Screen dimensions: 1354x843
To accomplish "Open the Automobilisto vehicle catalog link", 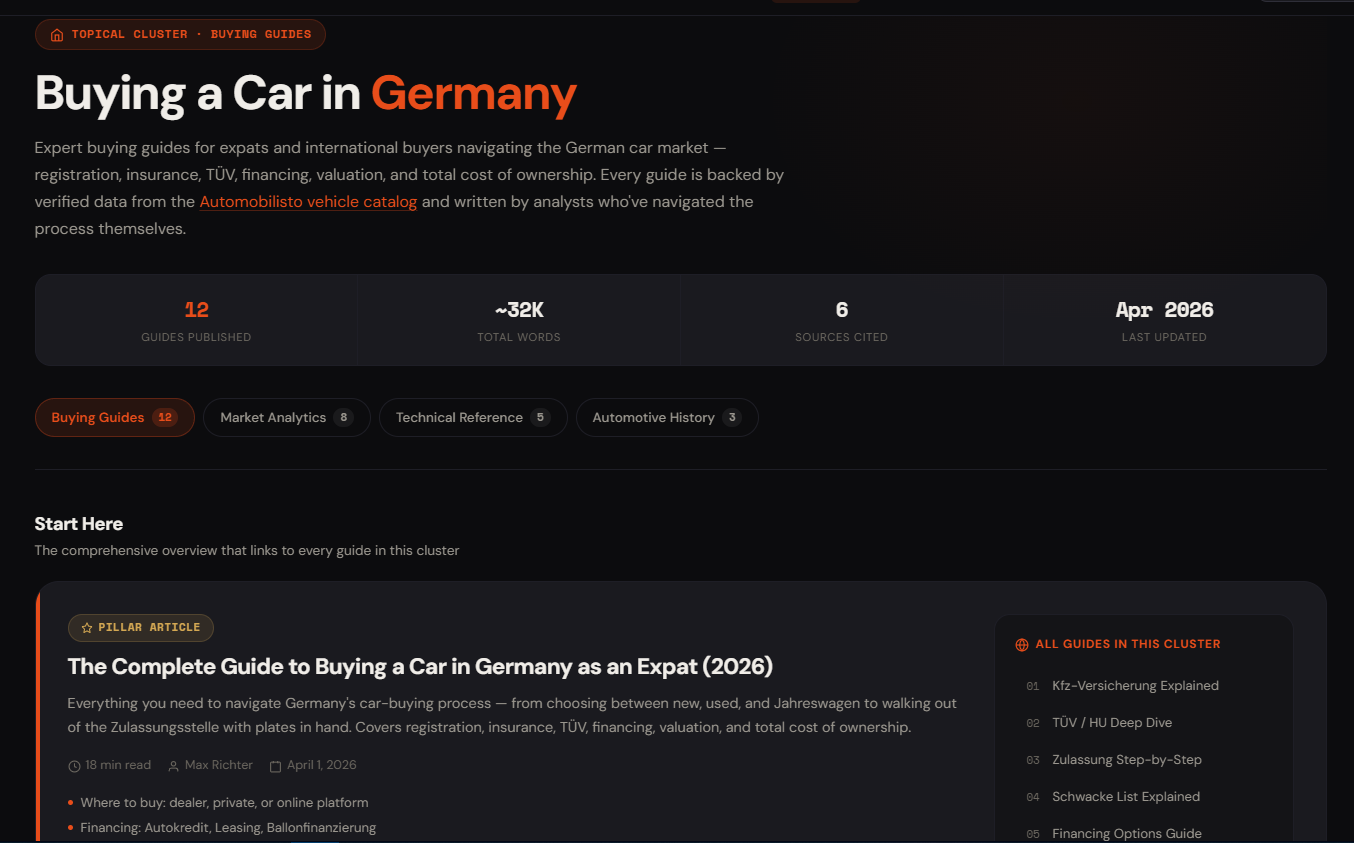I will [308, 202].
